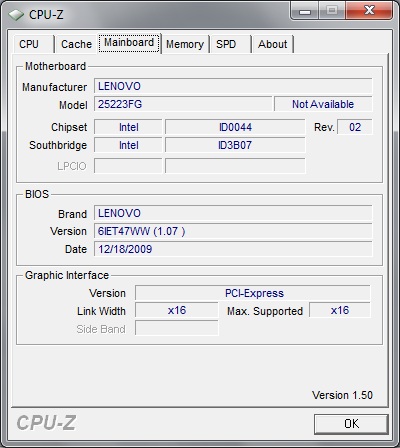The width and height of the screenshot is (400, 448).
Task: Click the disabled maximize button
Action: tap(332, 11)
